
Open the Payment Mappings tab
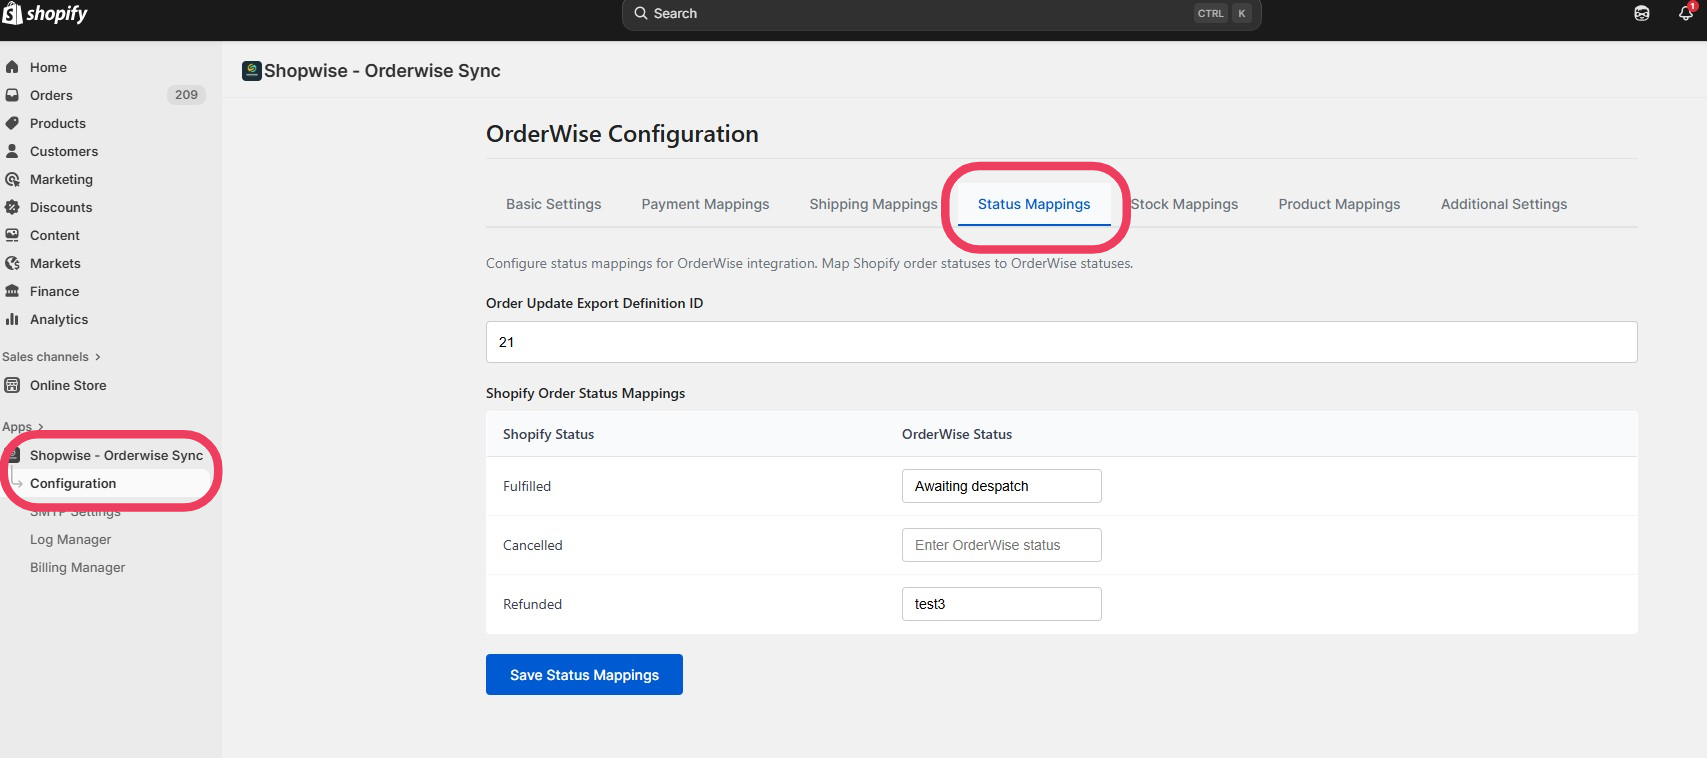(x=706, y=204)
